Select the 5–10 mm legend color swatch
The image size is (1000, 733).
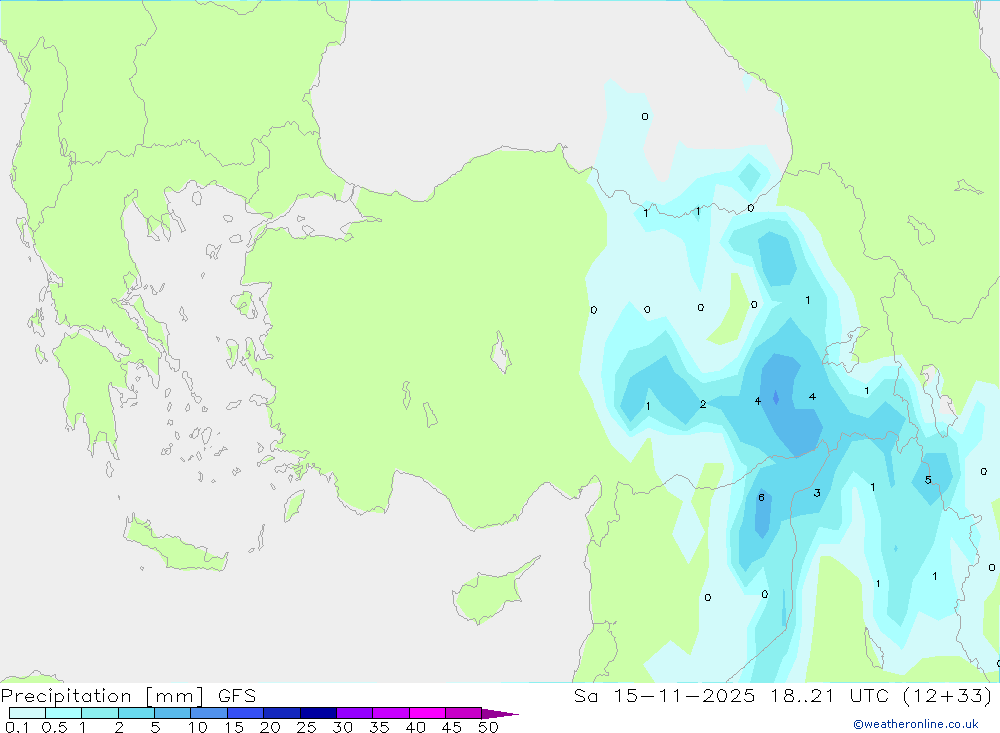click(172, 713)
